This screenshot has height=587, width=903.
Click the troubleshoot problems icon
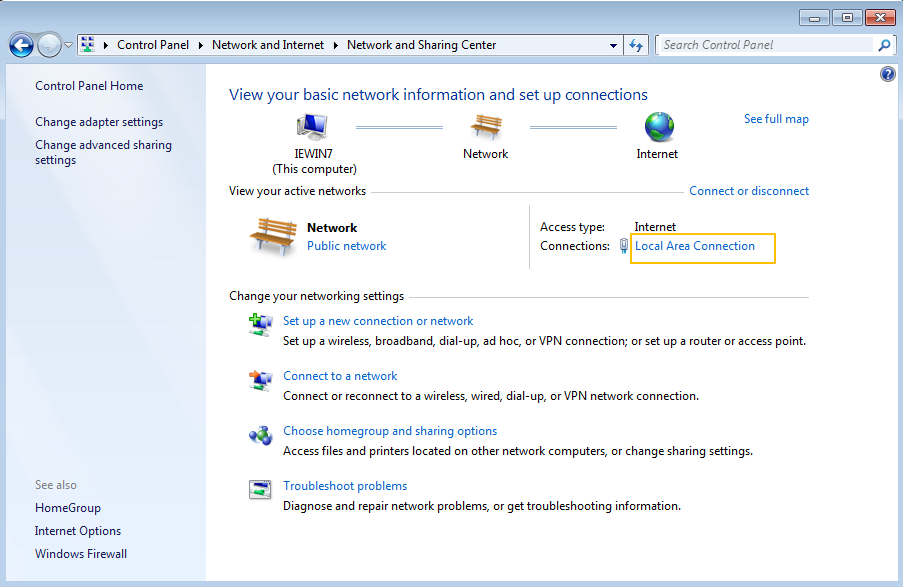click(x=260, y=490)
